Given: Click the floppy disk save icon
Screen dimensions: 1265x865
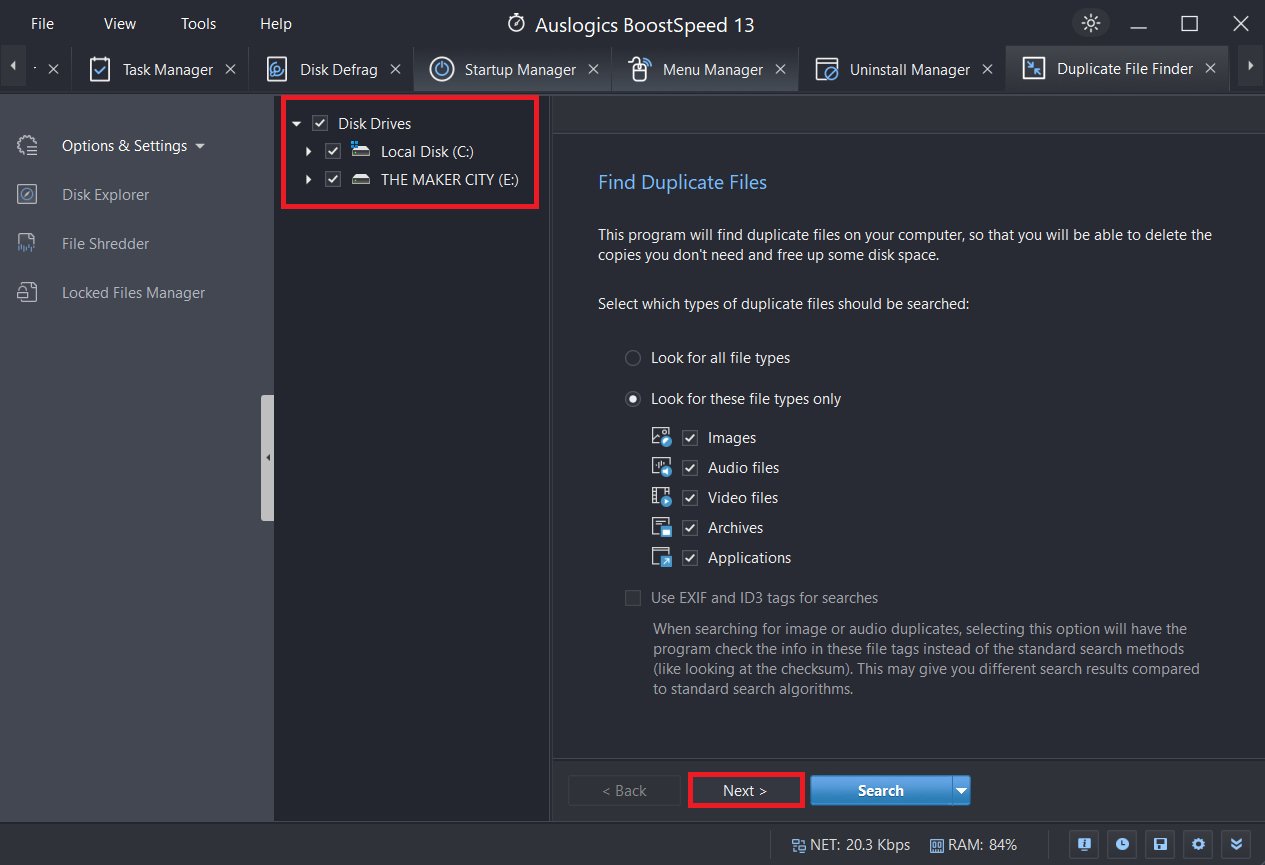Looking at the screenshot, I should pyautogui.click(x=1160, y=844).
